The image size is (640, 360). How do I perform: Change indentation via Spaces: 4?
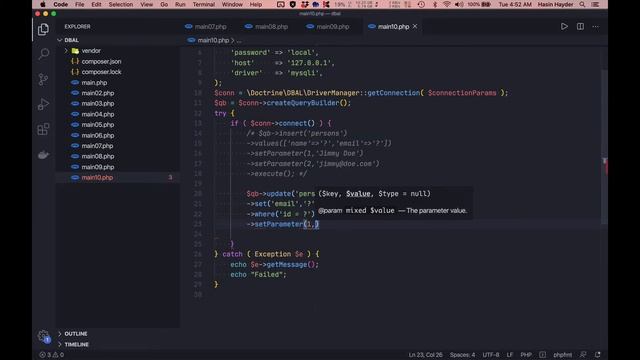click(x=462, y=355)
